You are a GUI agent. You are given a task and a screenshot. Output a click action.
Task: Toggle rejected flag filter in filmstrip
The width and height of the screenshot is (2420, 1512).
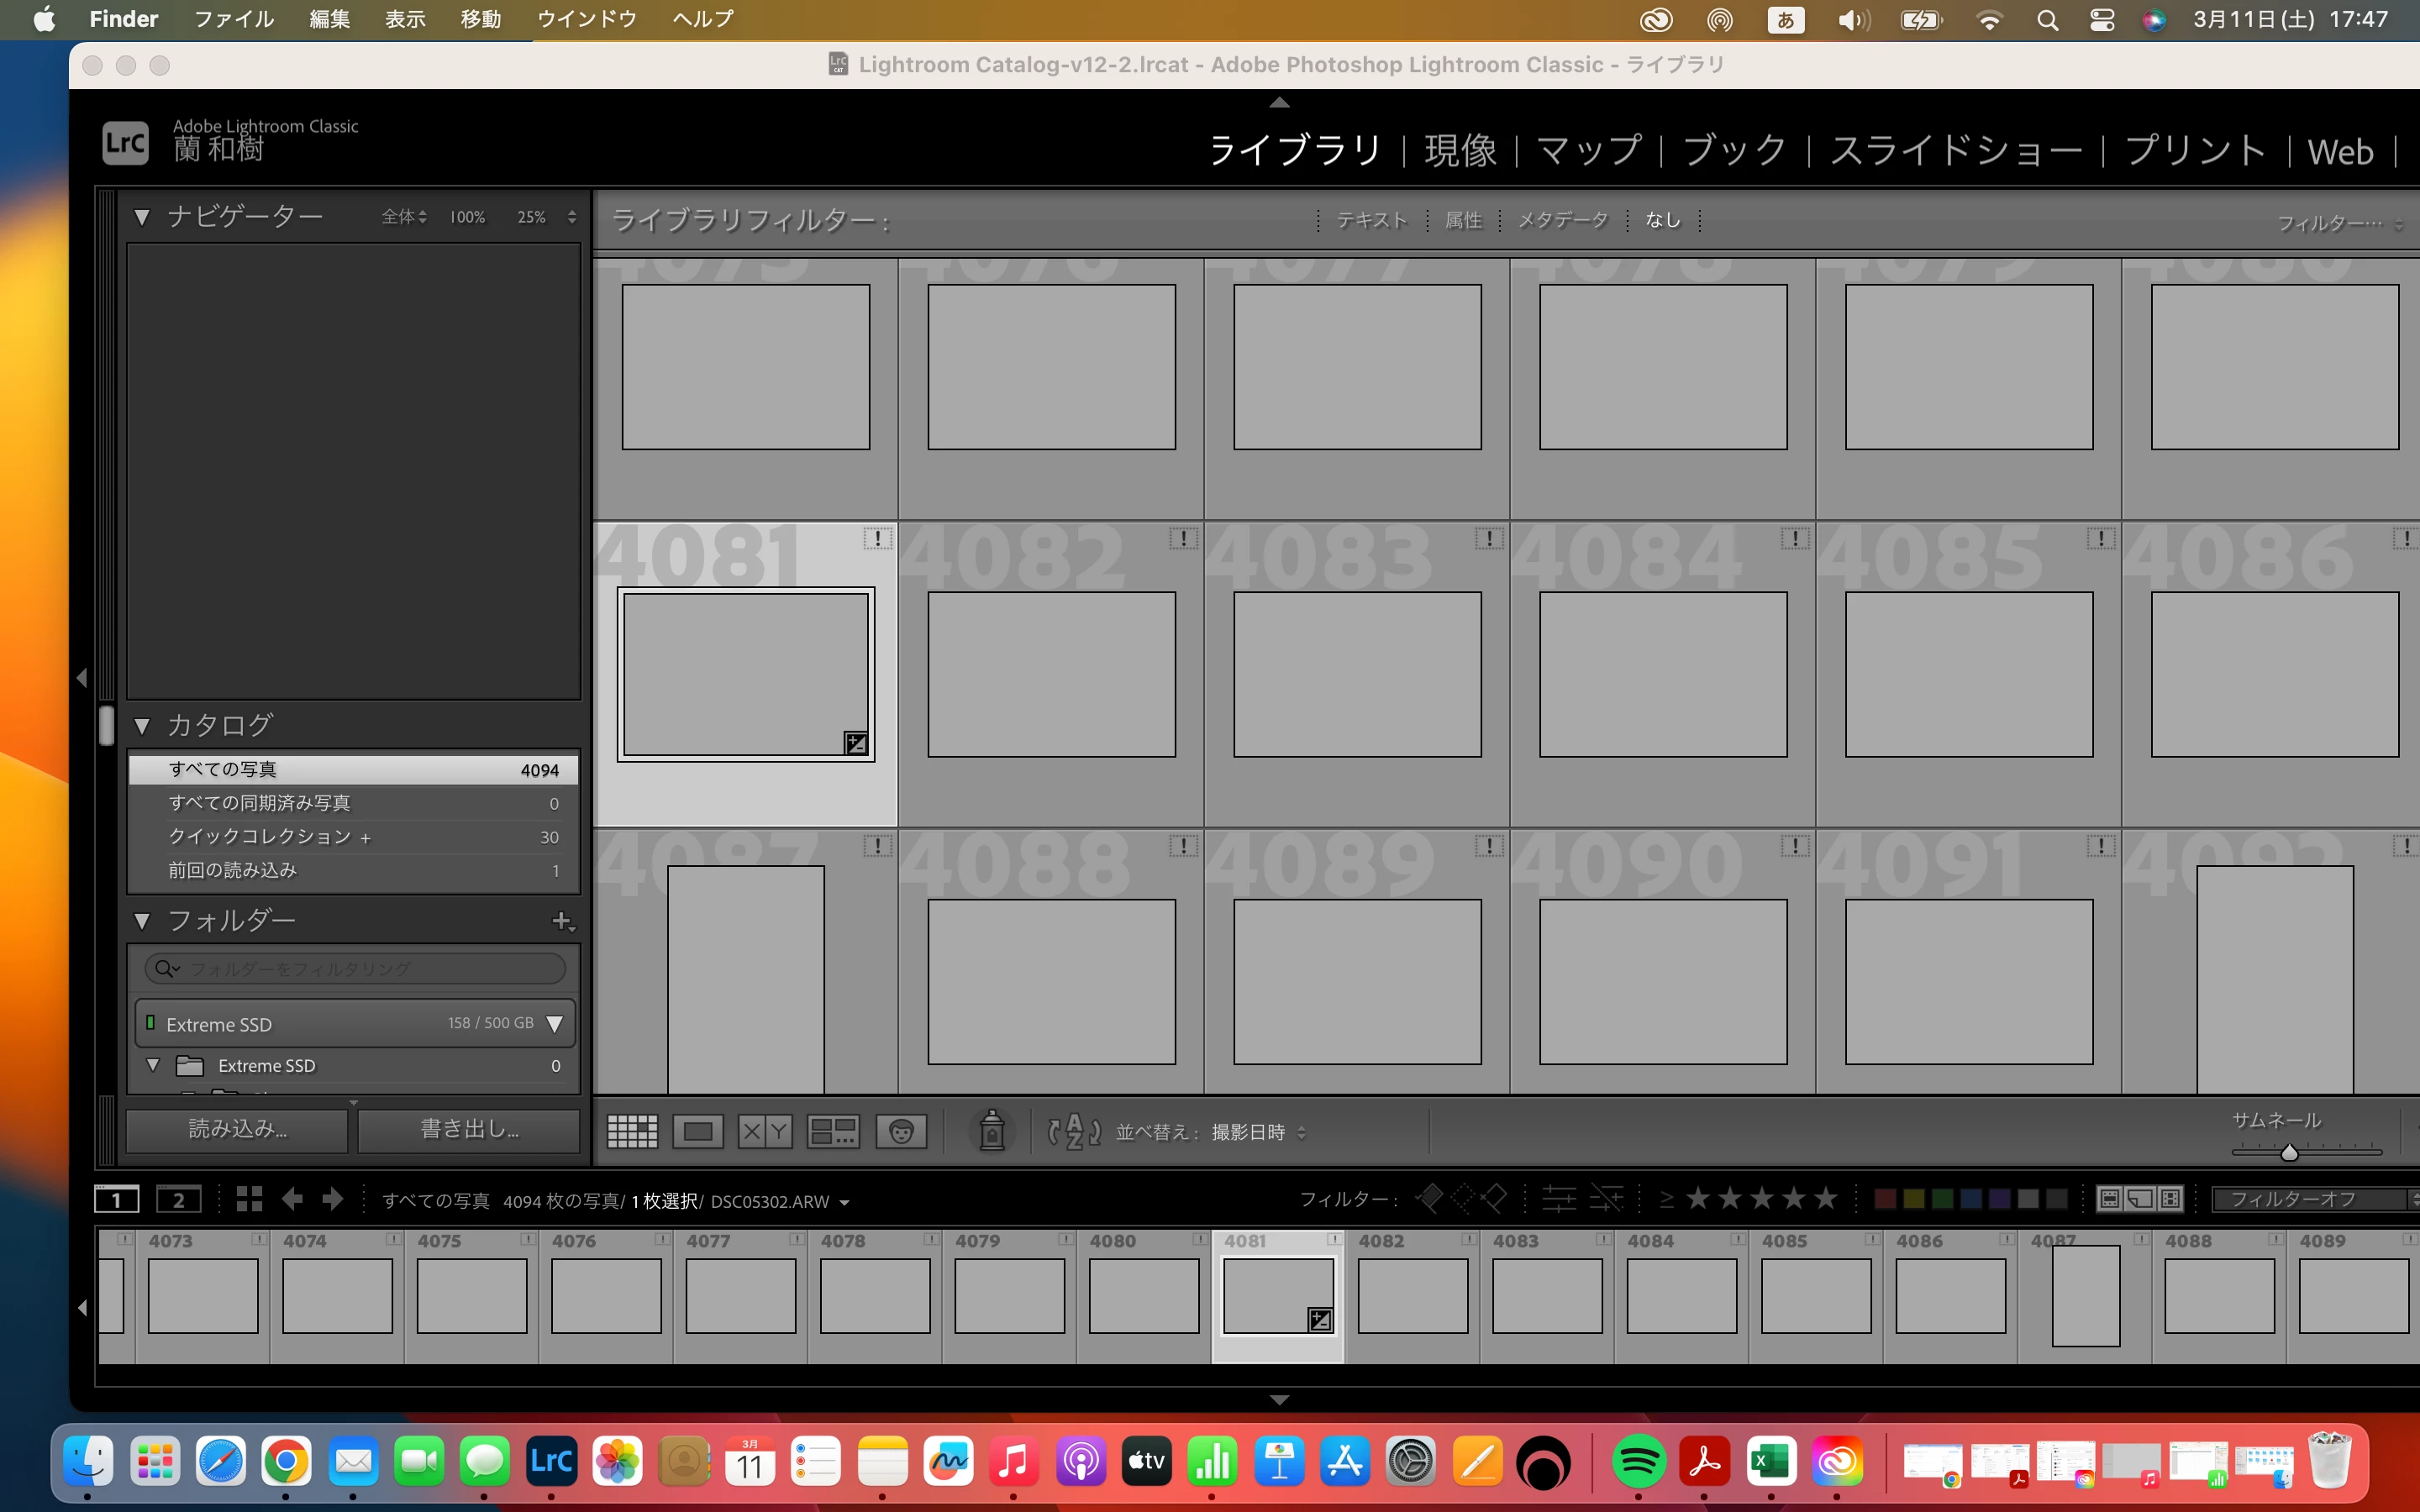[x=1494, y=1198]
